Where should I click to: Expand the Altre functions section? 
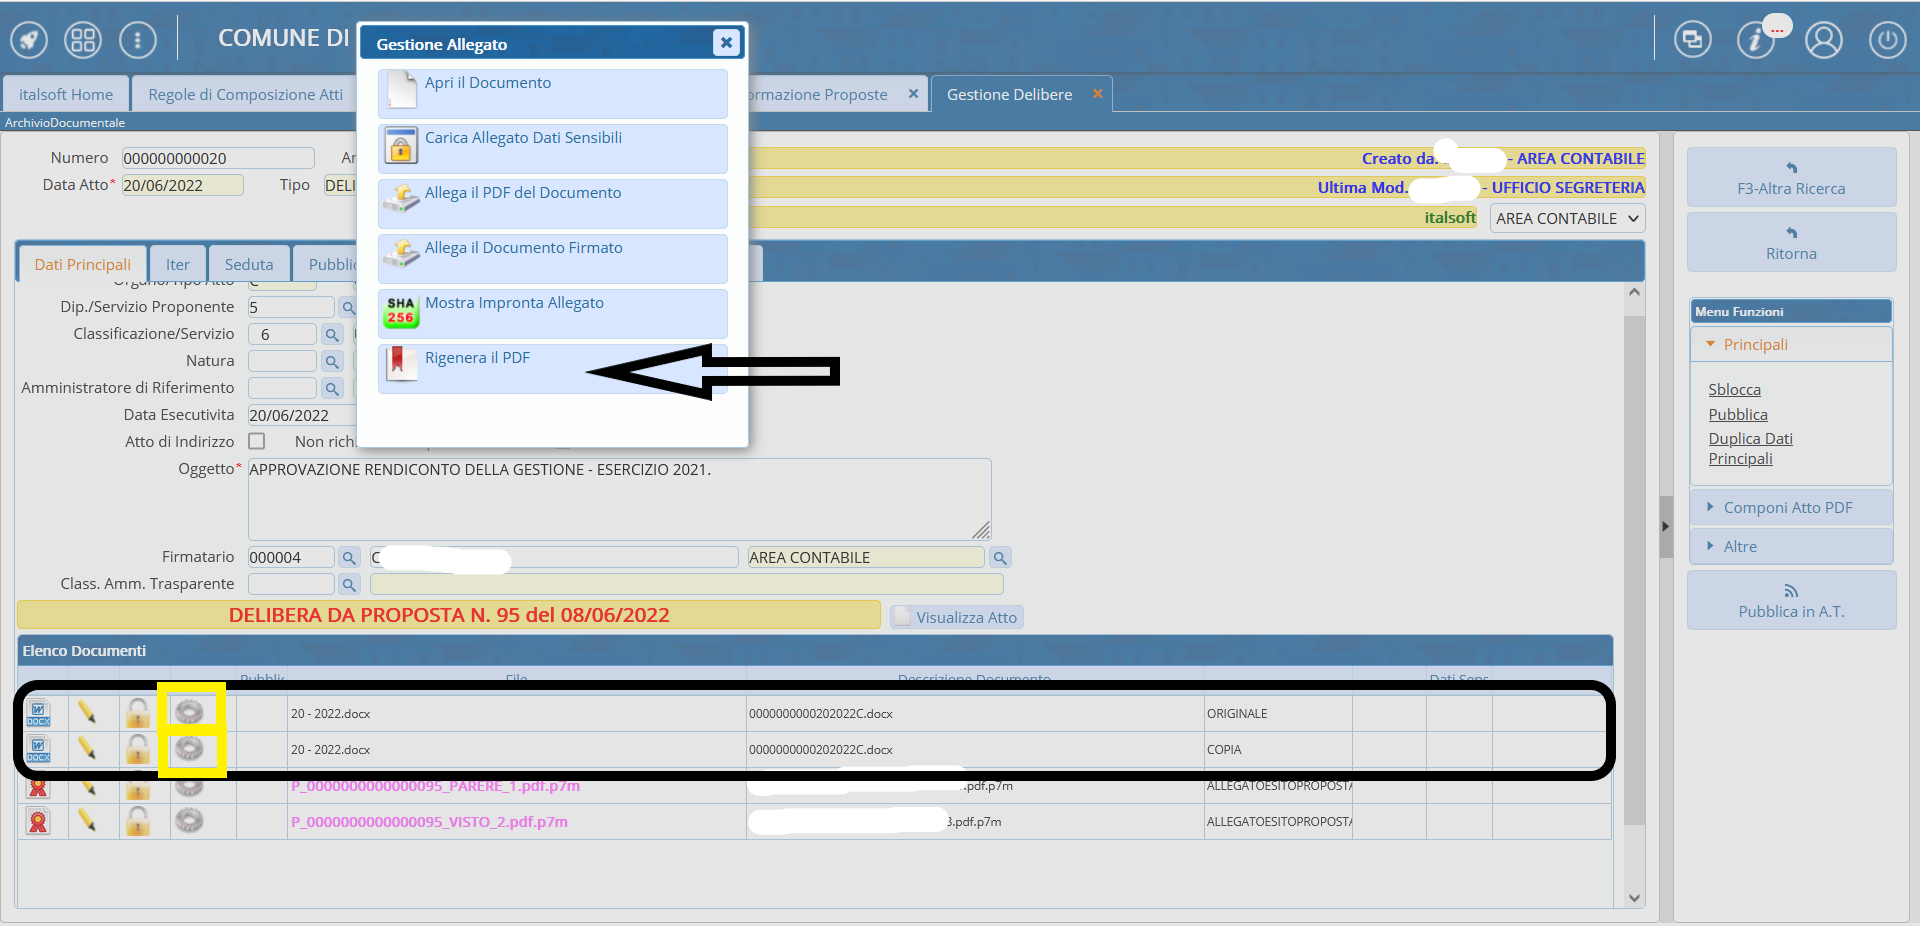(x=1739, y=547)
